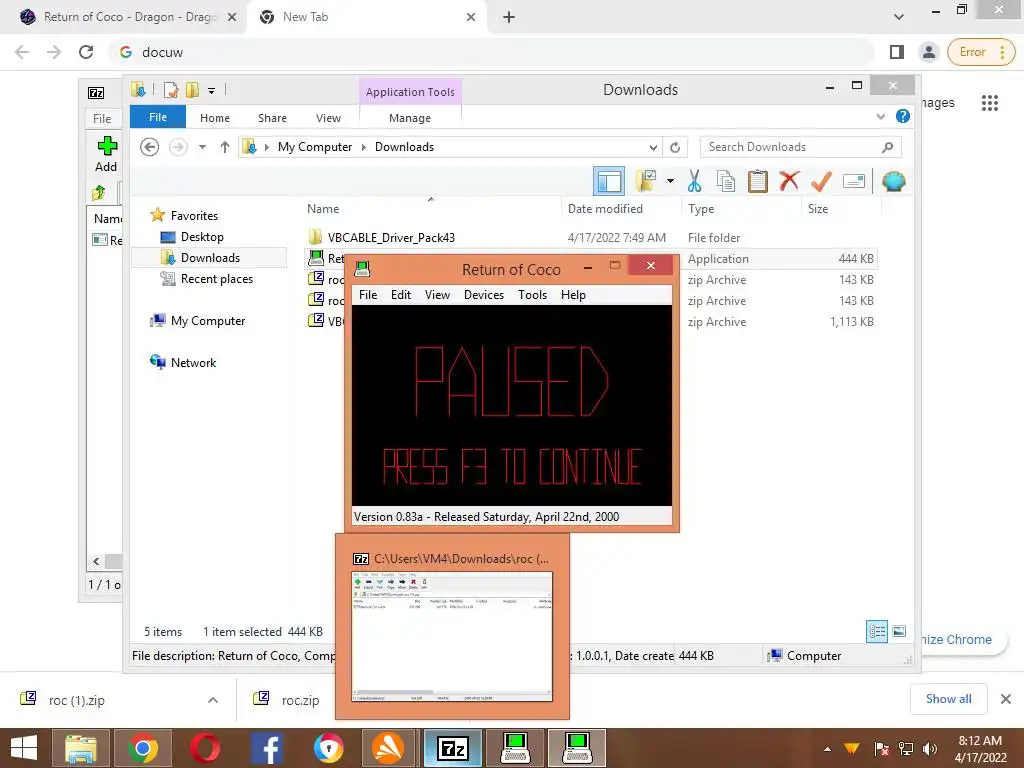Sort by the Size column header
This screenshot has height=768, width=1024.
tap(818, 208)
